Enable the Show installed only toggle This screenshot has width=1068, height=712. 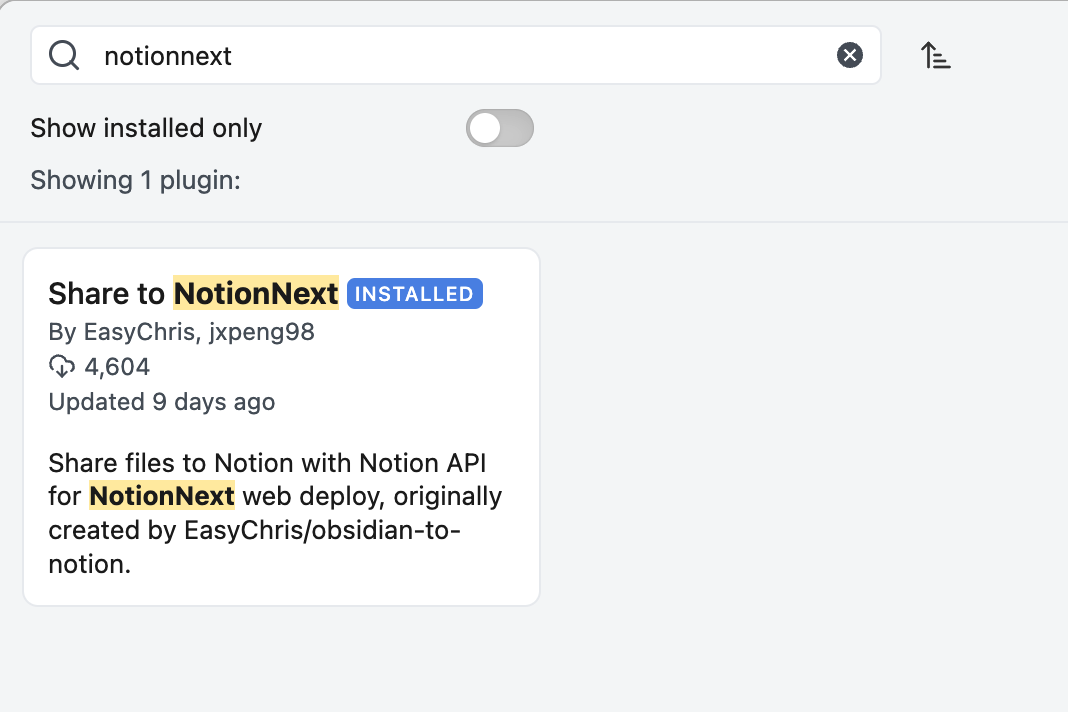pos(500,128)
